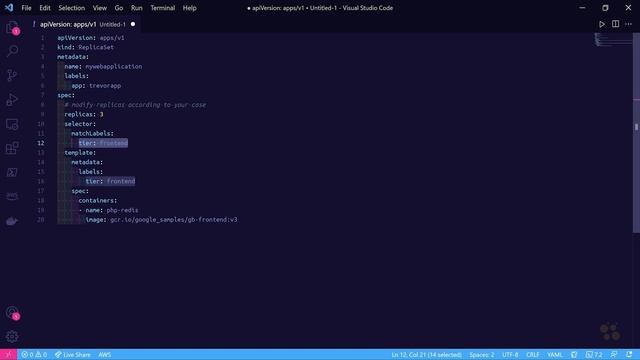
Task: Open the Search view in activity bar
Action: tap(12, 51)
